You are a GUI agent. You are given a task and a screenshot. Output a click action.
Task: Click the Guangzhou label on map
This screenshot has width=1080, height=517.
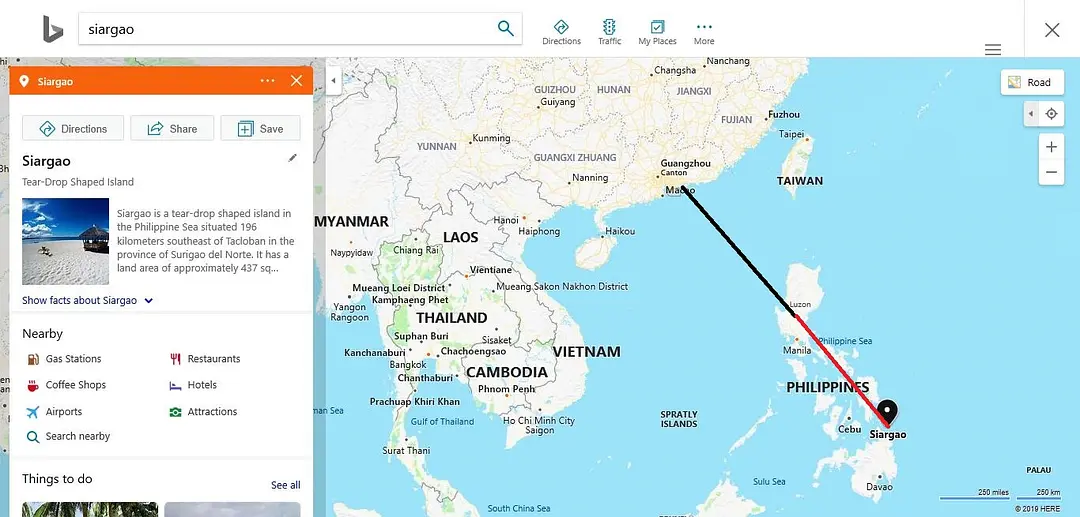[x=685, y=163]
